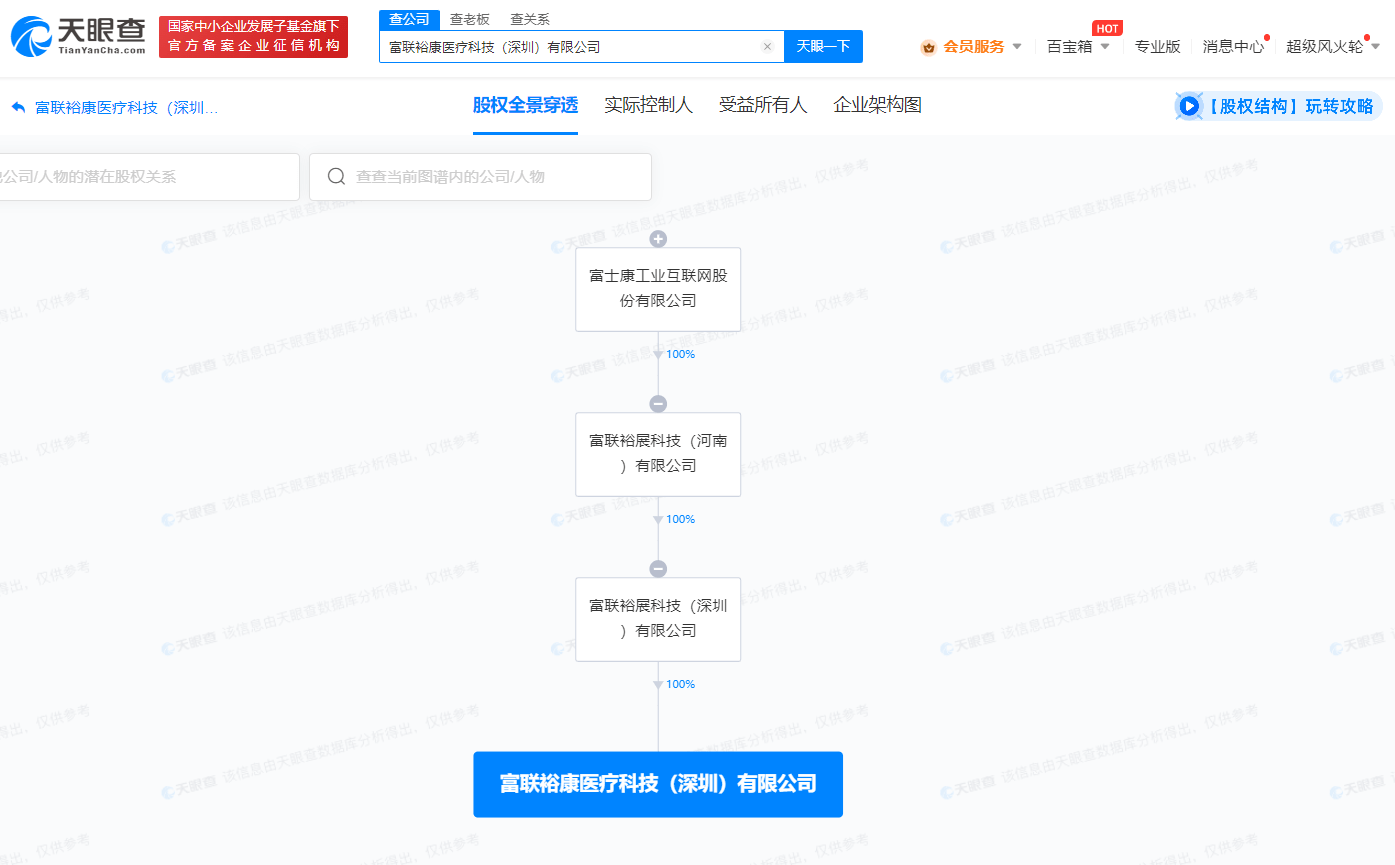Collapse minus node above 富联裕展科技（河南）
This screenshot has height=865, width=1395.
tap(658, 404)
